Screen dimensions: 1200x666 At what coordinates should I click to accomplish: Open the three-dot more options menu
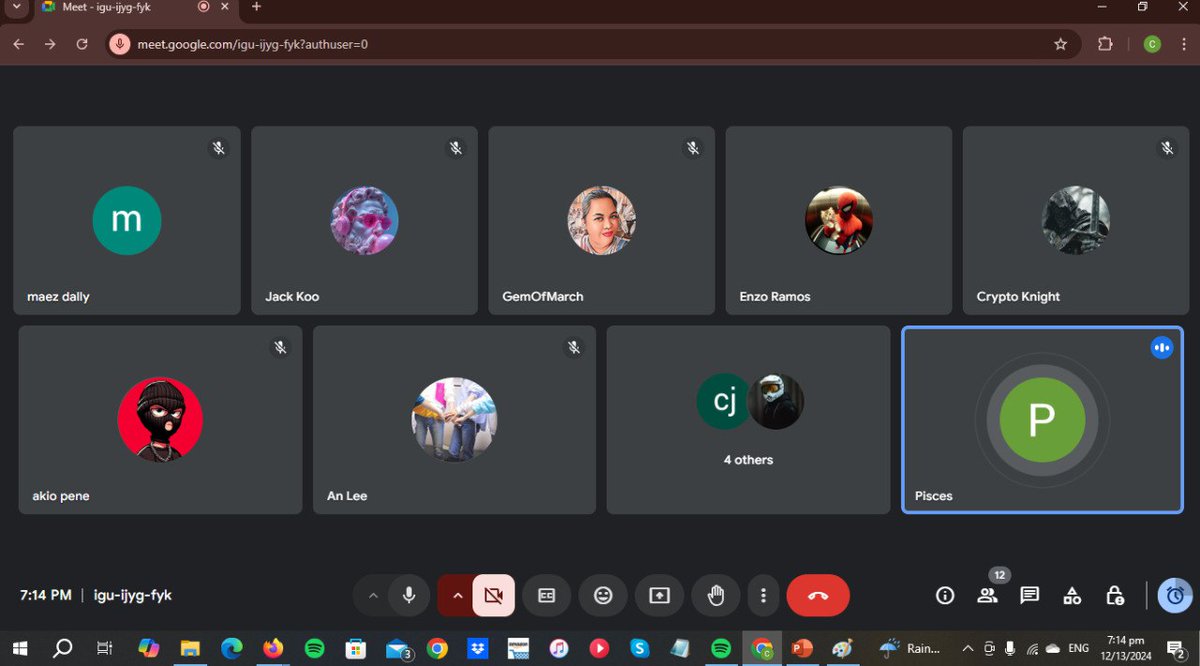[x=763, y=595]
